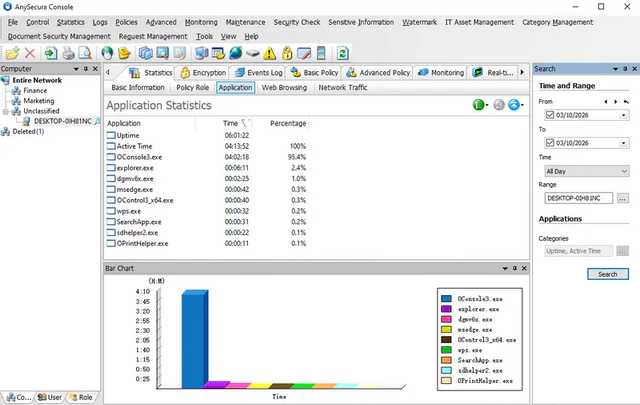Sort by the Time column header
This screenshot has width=640, height=405.
pos(231,123)
